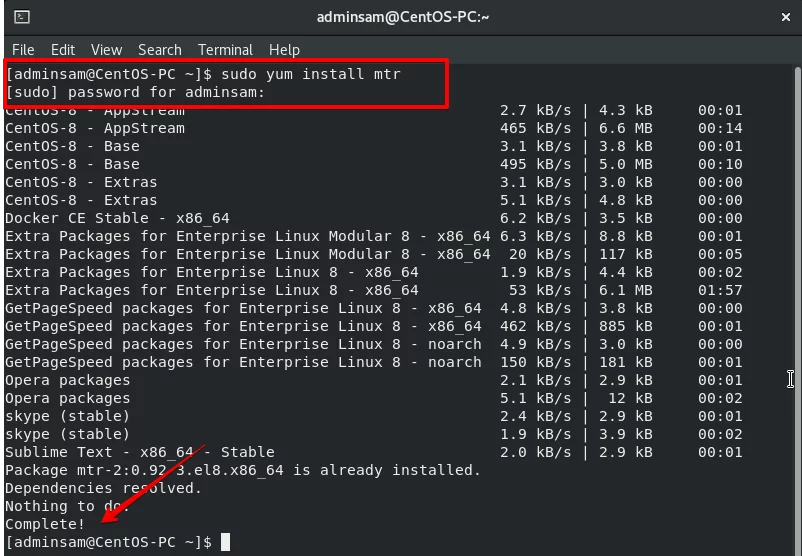This screenshot has height=556, width=802.
Task: Open the Terminal menu
Action: (225, 50)
